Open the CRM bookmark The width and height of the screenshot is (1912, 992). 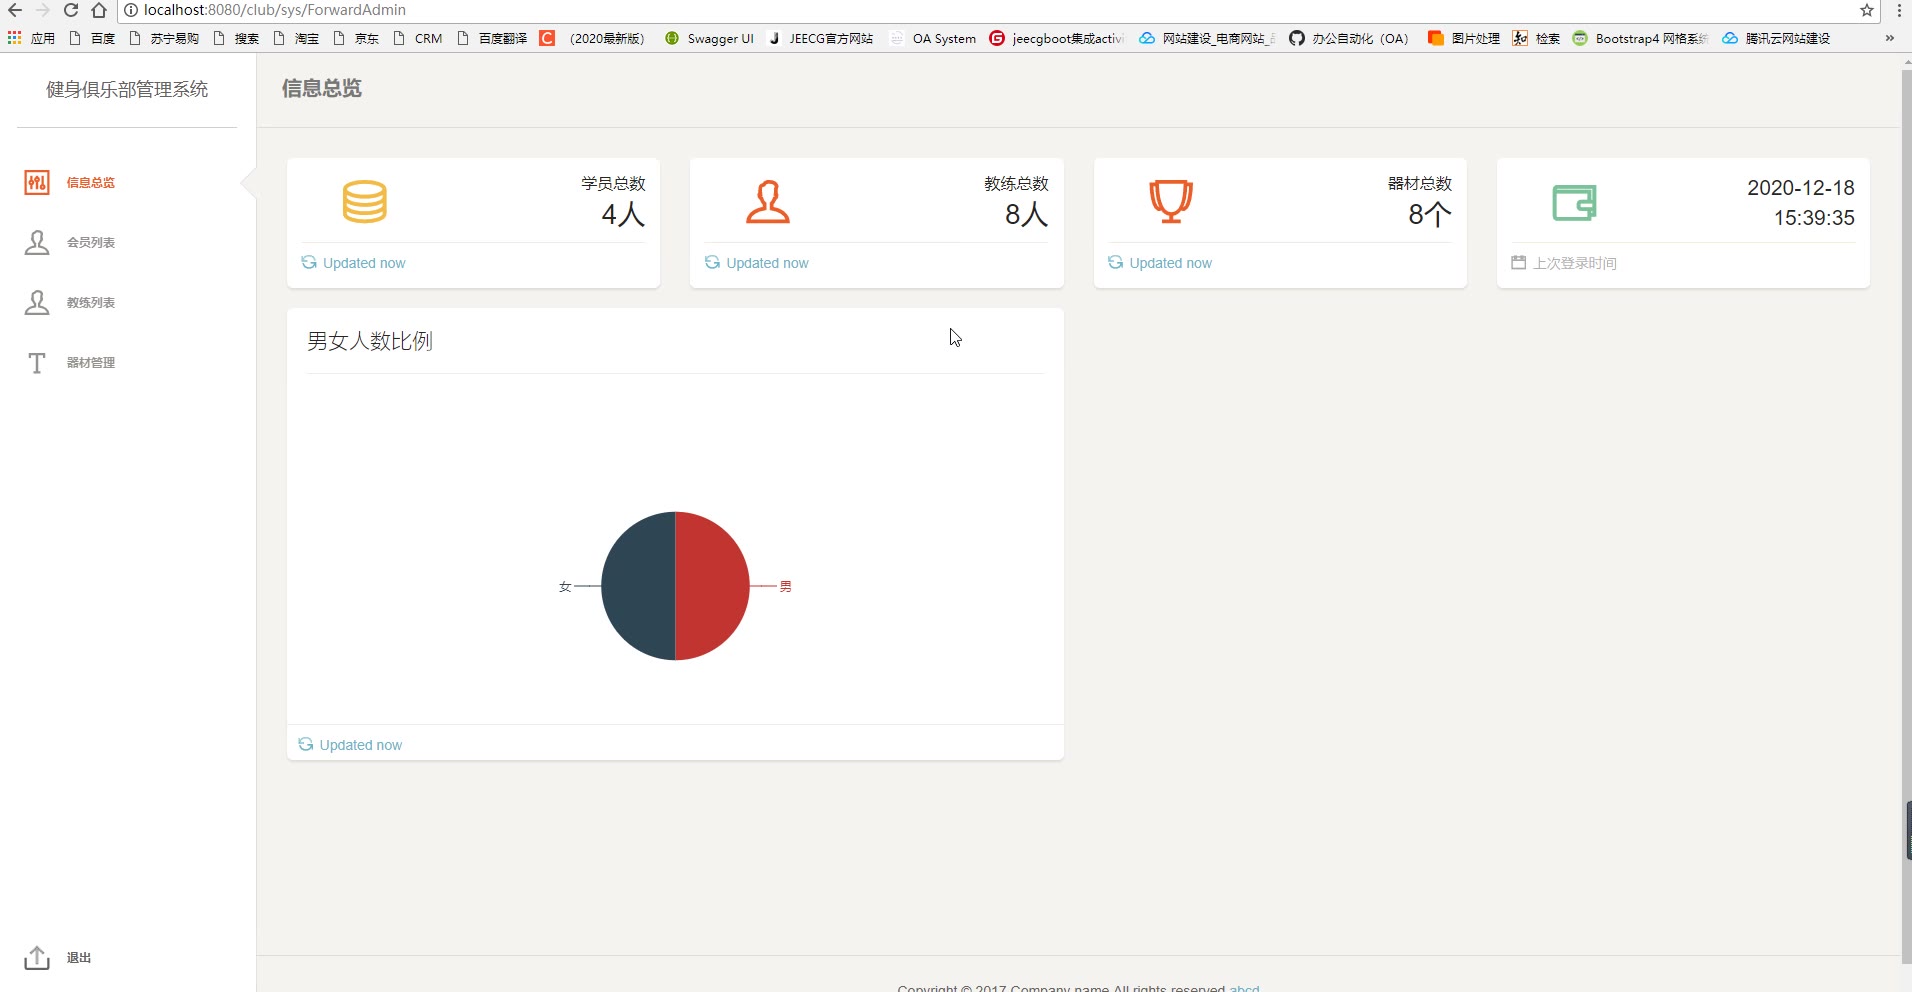[418, 38]
